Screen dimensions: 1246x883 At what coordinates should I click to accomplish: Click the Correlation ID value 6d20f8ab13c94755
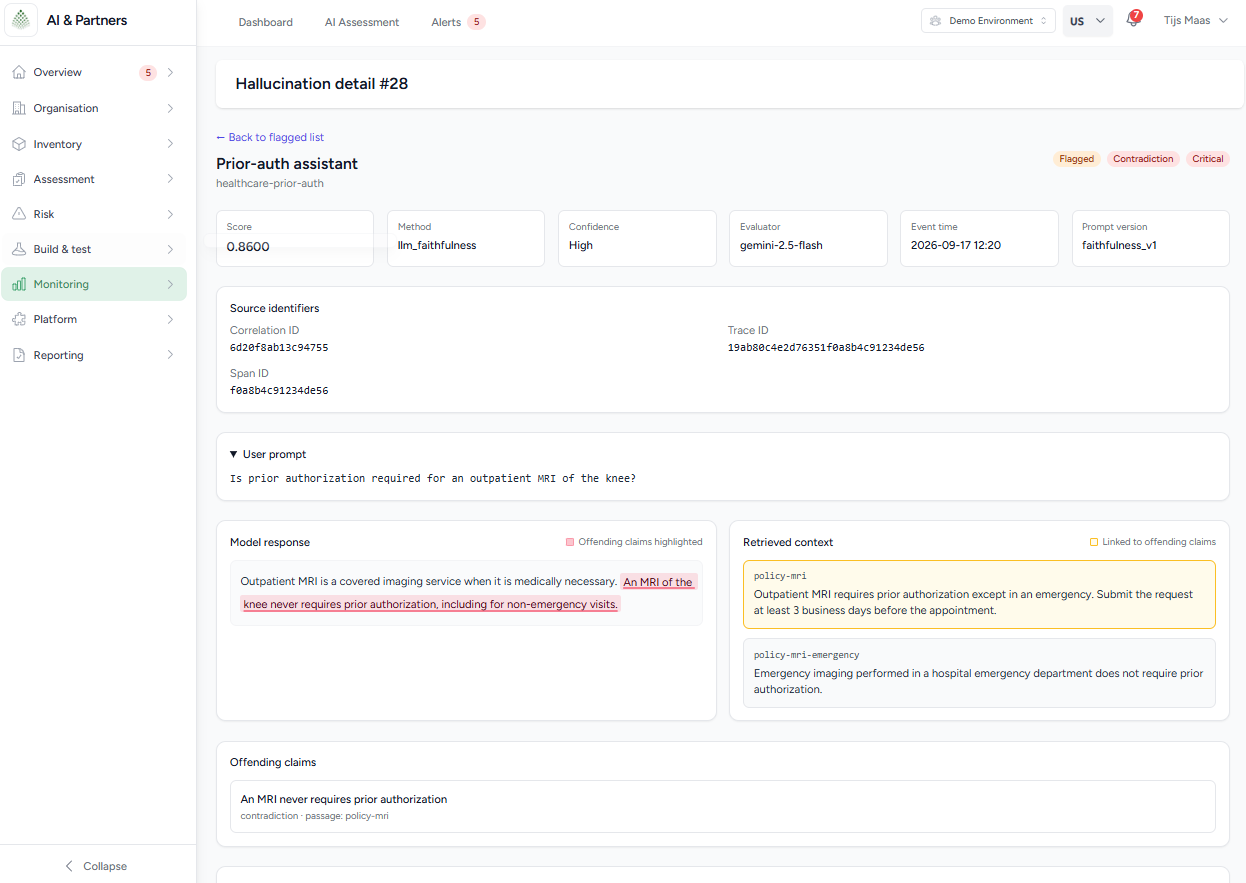coord(279,348)
